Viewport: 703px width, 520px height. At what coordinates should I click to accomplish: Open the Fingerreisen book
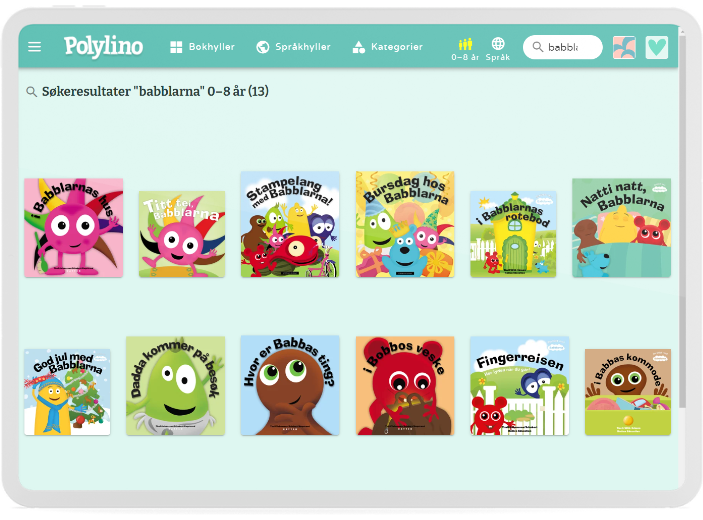pos(519,385)
